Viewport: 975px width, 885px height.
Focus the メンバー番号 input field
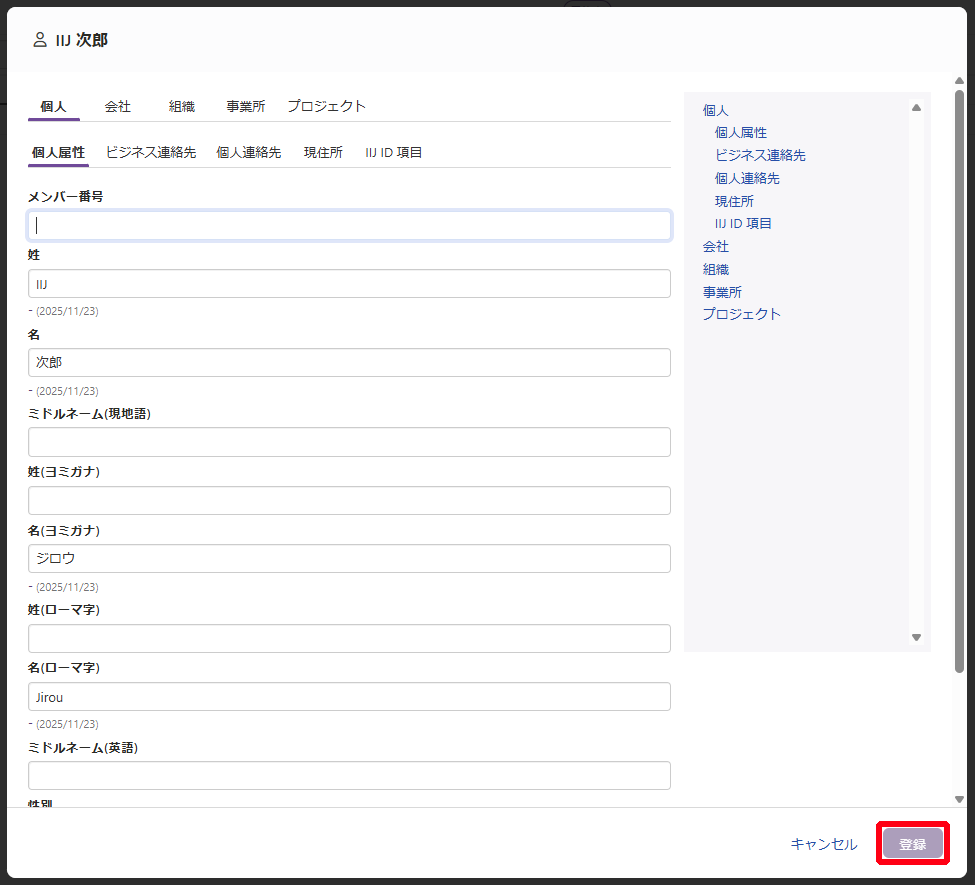coord(349,225)
